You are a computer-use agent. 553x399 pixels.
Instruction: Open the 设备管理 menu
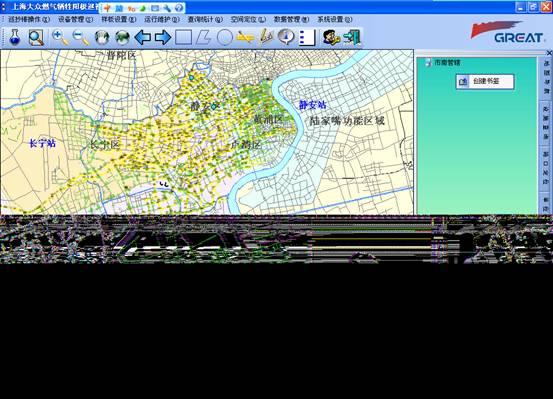(x=75, y=19)
